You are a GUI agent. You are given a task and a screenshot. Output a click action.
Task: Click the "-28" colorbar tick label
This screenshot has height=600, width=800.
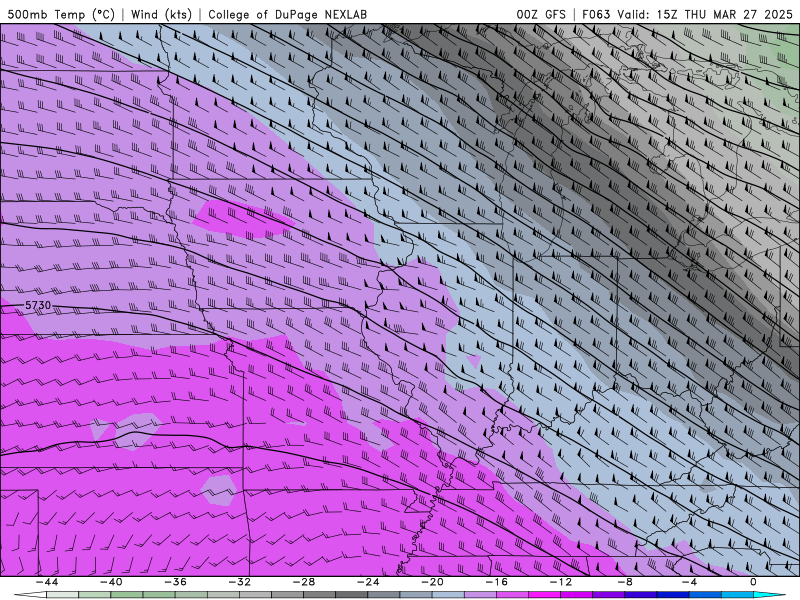(x=304, y=582)
